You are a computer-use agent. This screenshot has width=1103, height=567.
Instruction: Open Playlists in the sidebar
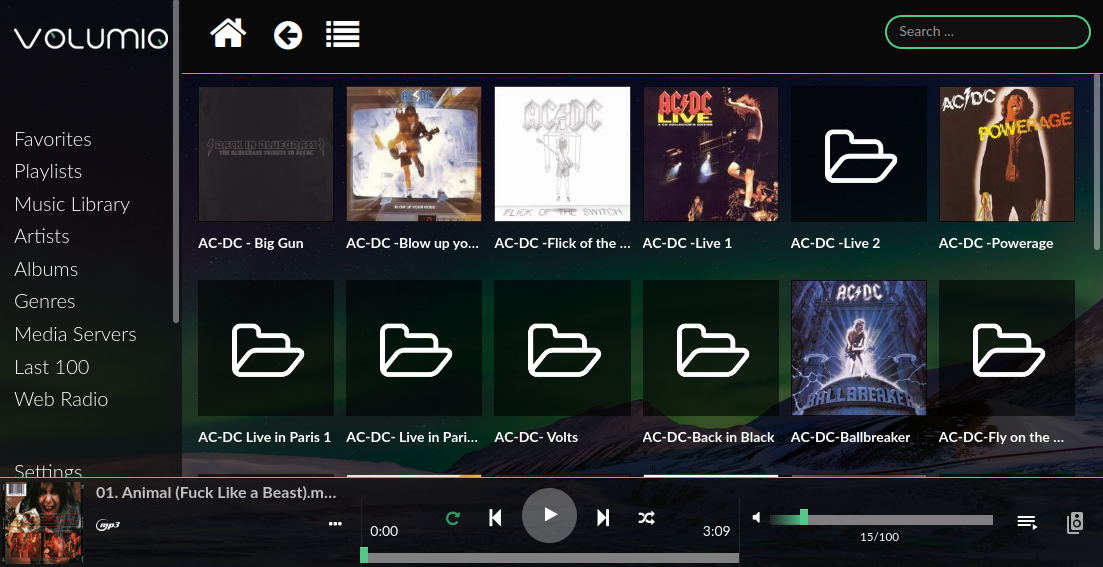48,172
